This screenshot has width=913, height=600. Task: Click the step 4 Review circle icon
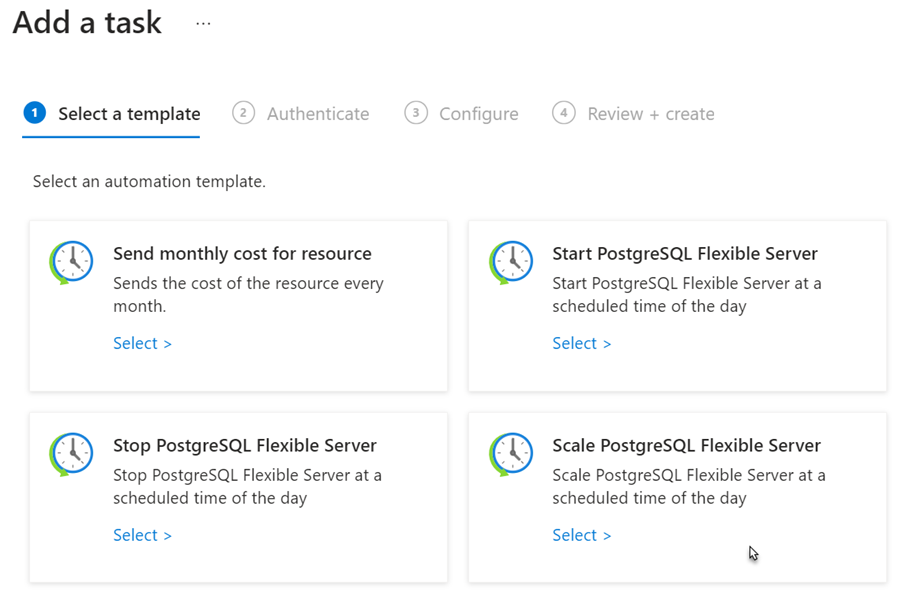coord(563,113)
